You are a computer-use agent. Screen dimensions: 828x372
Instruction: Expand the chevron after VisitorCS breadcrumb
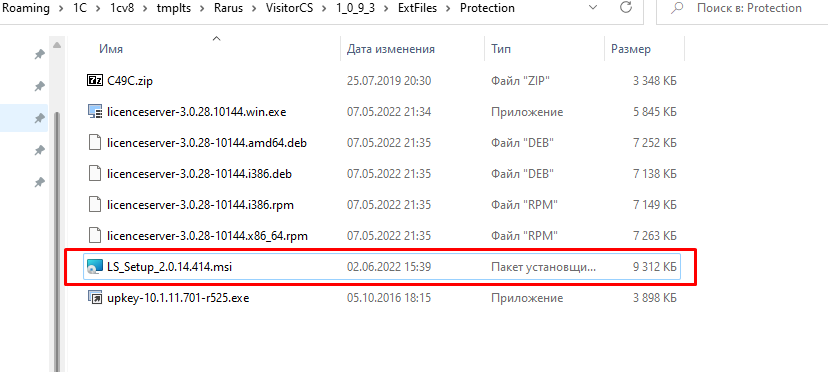click(328, 8)
